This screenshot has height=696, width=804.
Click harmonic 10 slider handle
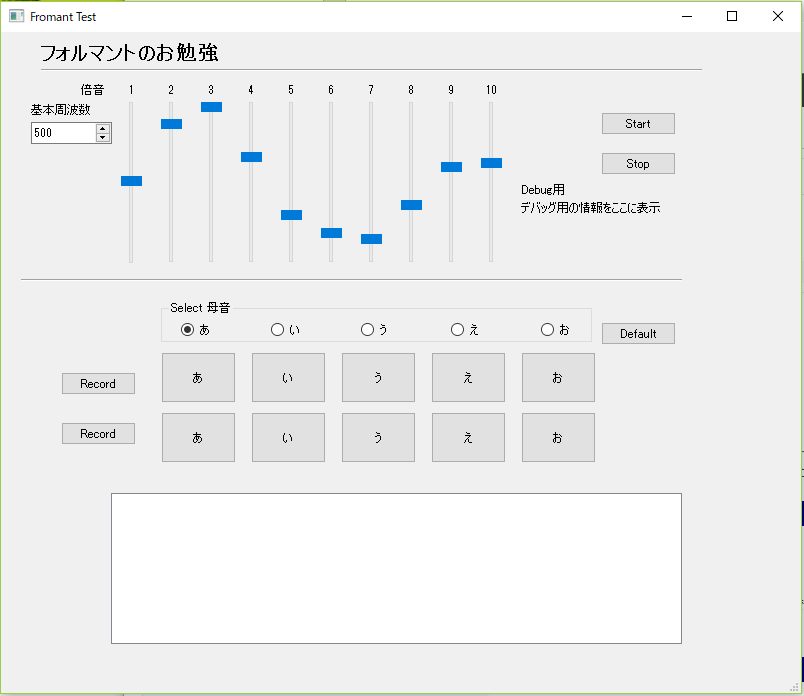(x=491, y=163)
